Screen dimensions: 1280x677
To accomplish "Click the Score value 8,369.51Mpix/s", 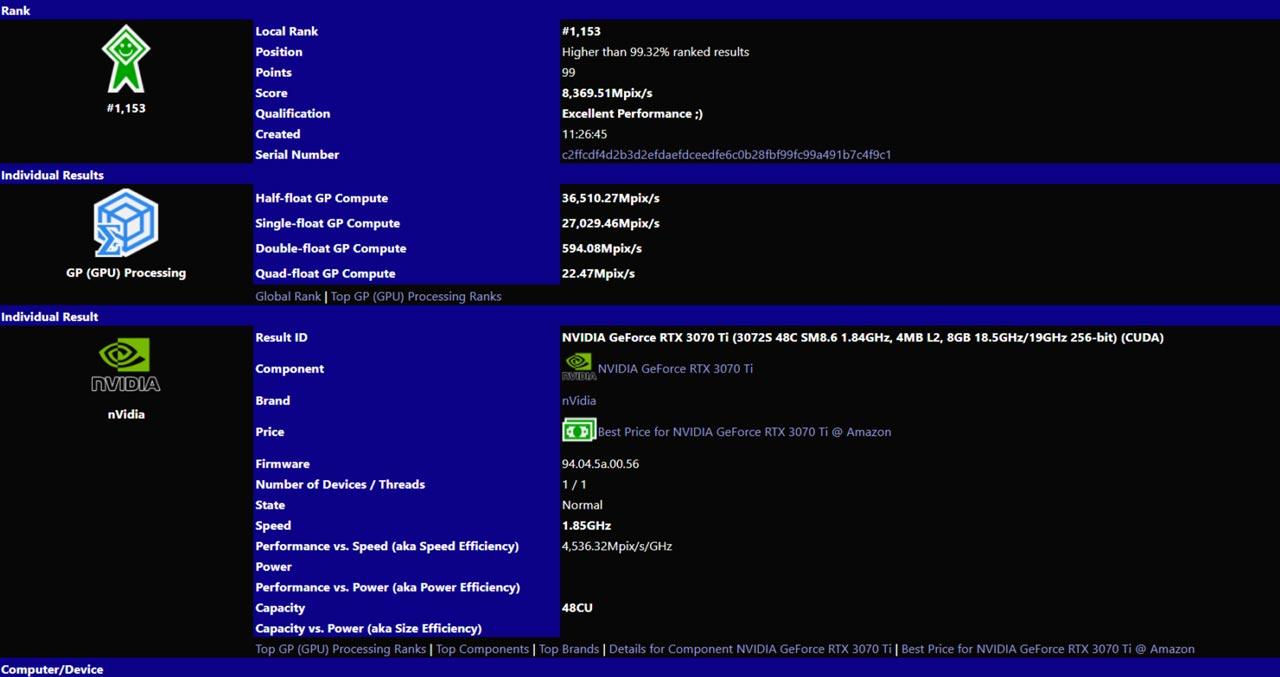I will 607,93.
